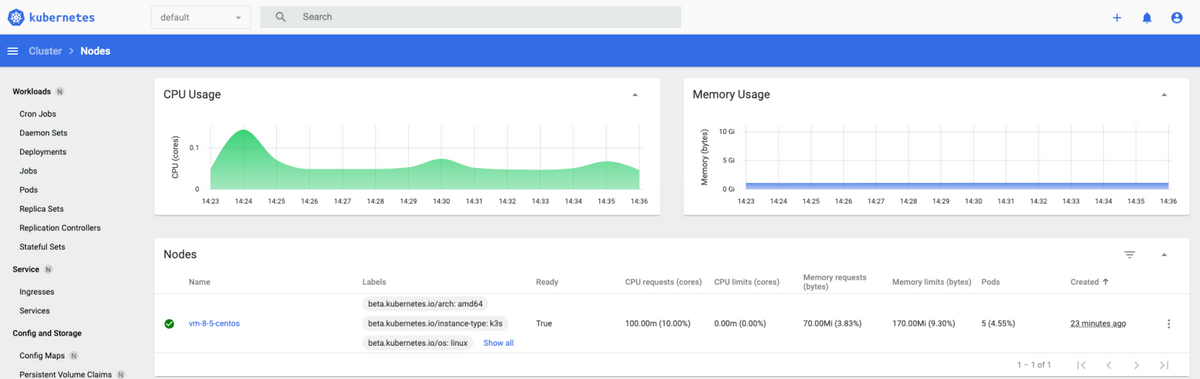
Task: Open the notifications bell icon
Action: click(x=1147, y=17)
